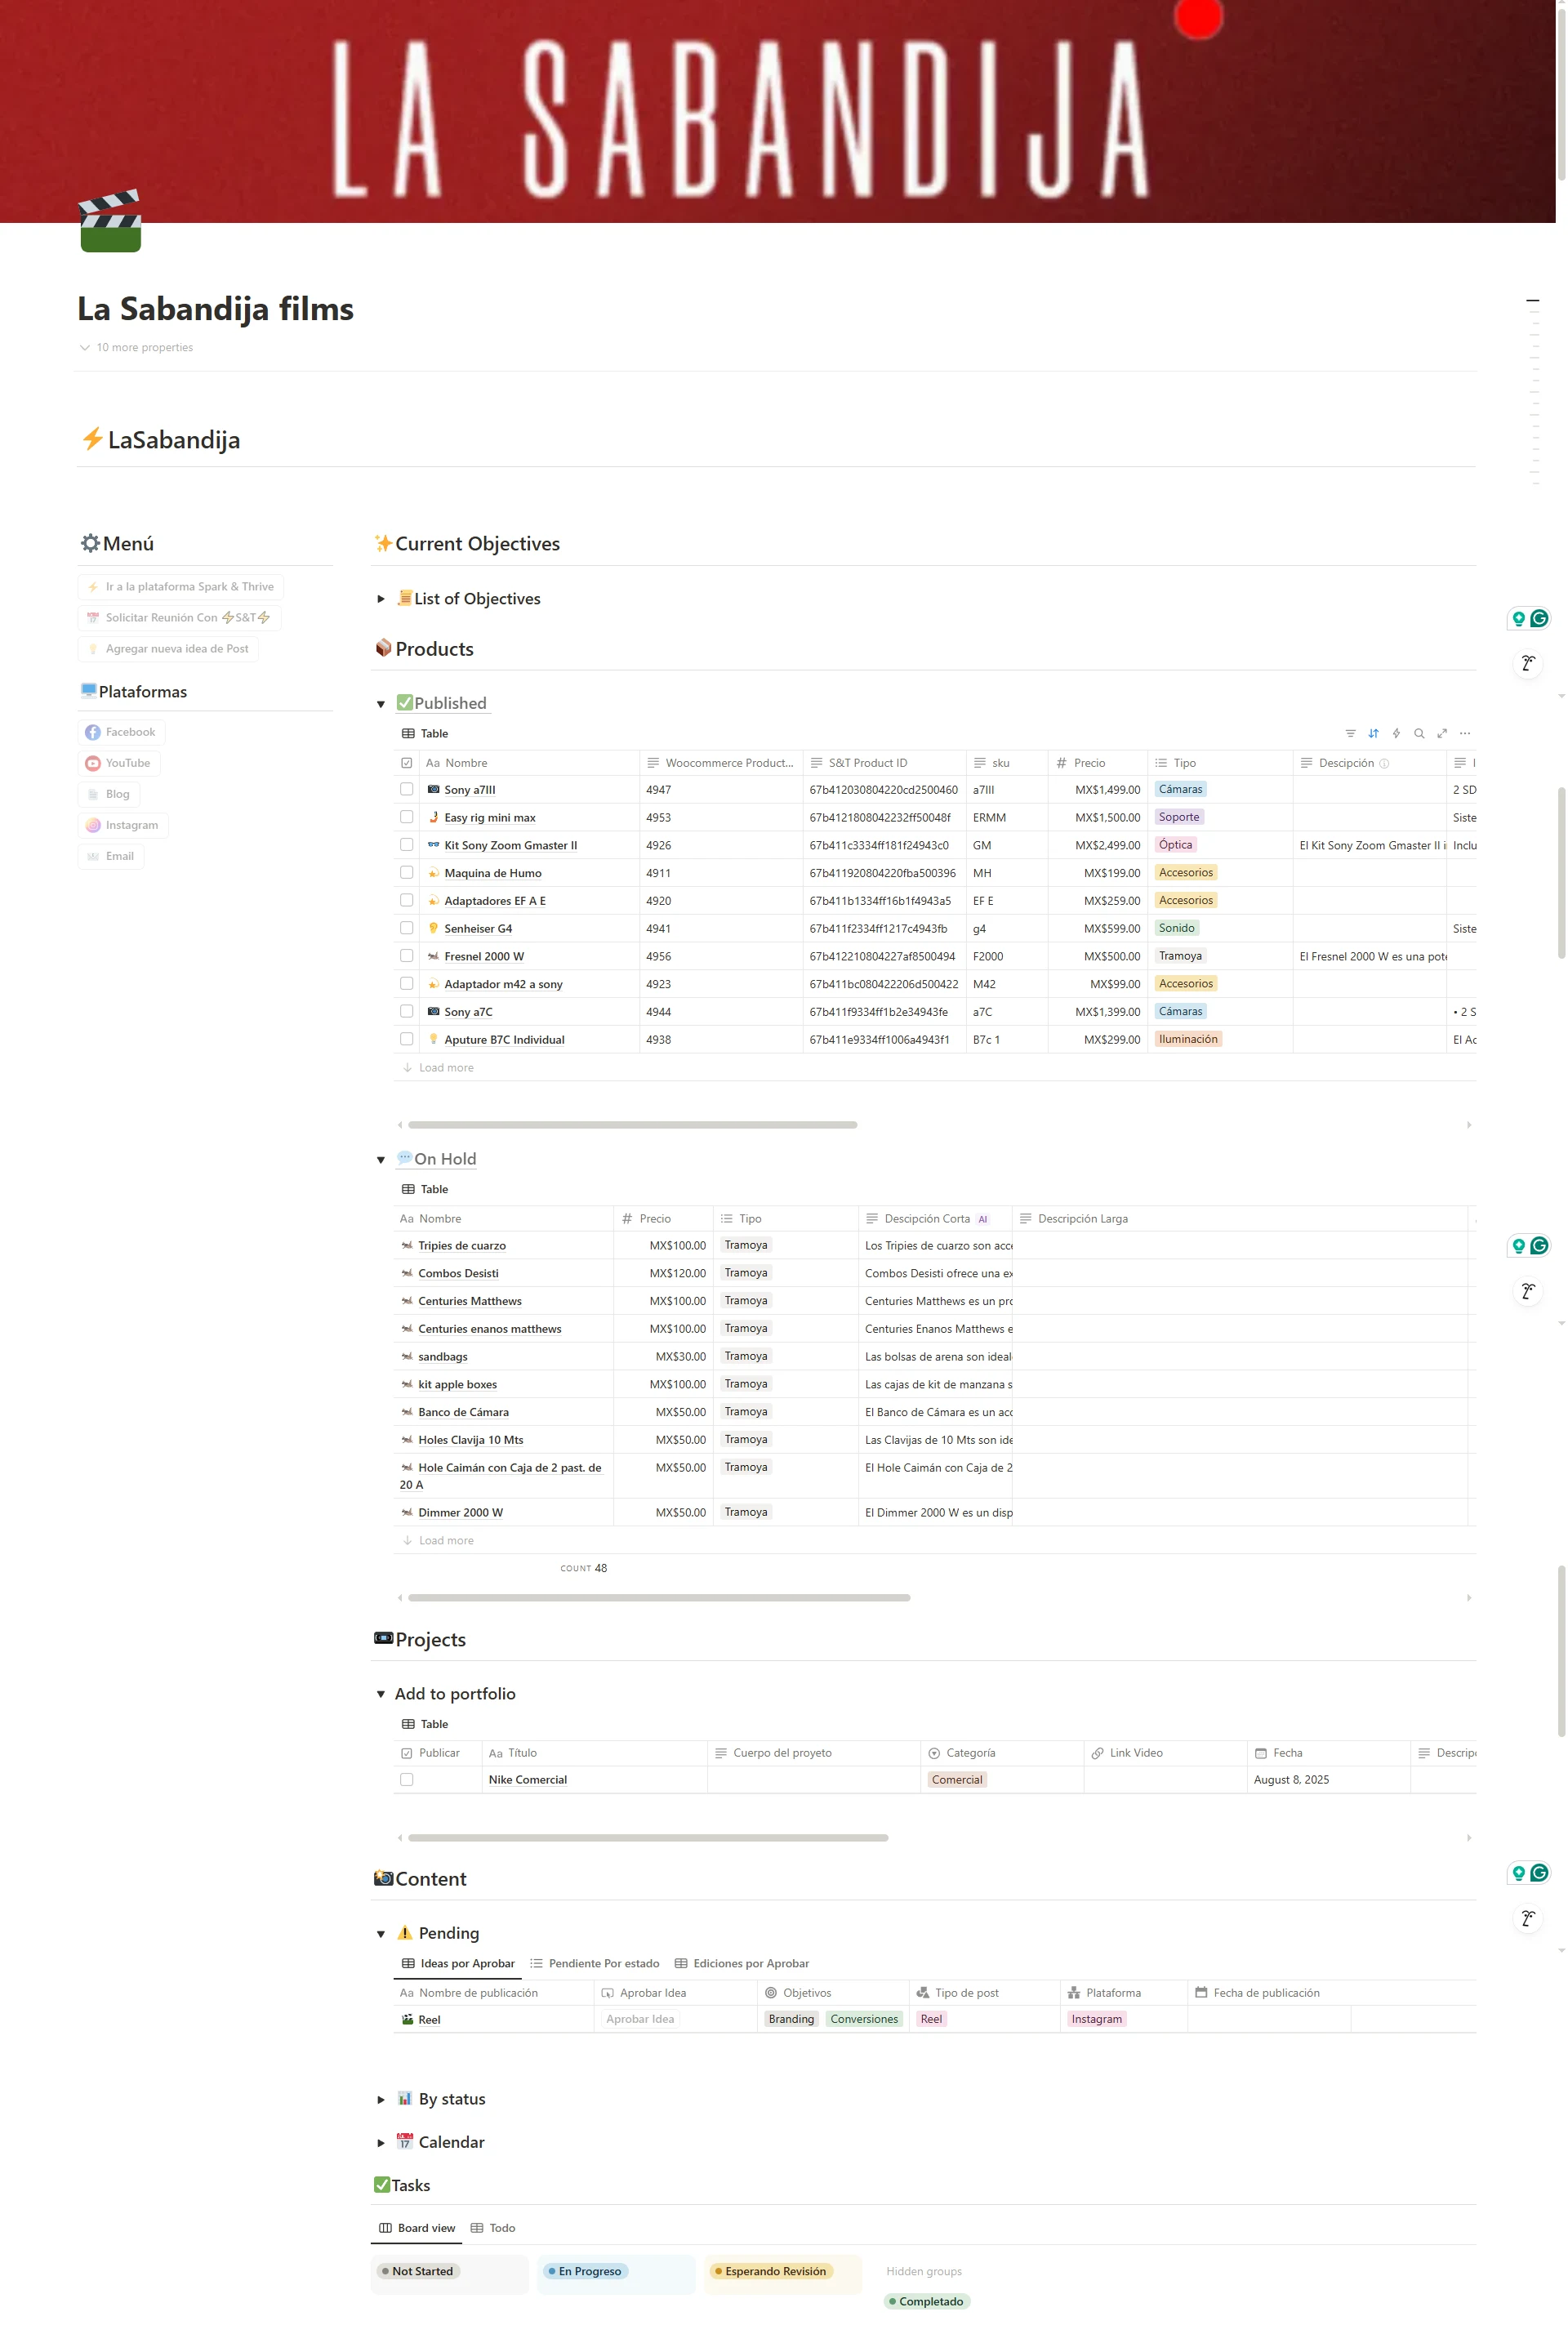Viewport: 1568px width, 2343px height.
Task: Click the box icon next to Products heading
Action: pyautogui.click(x=384, y=648)
